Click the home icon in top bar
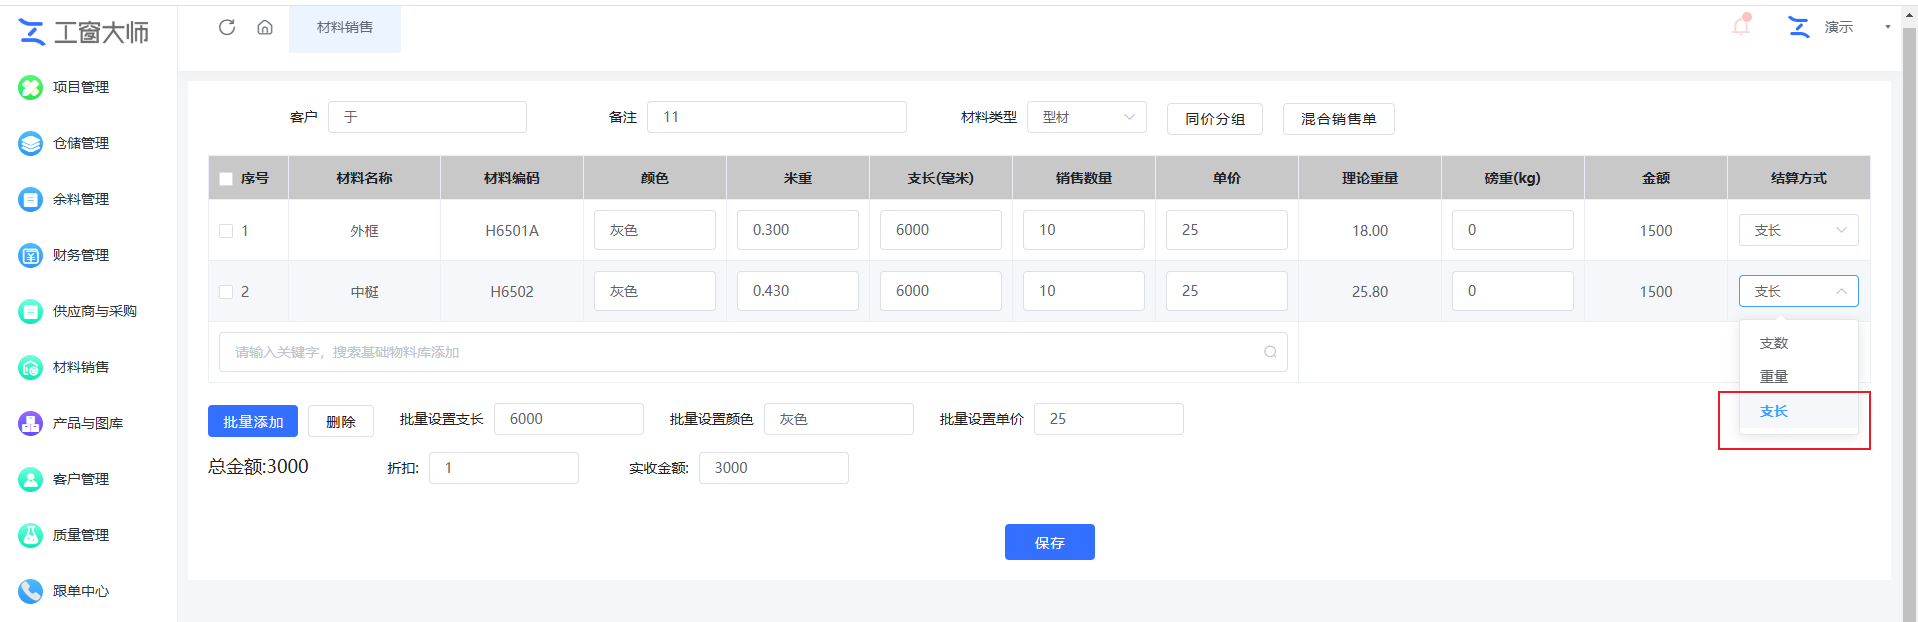Screen dimensions: 1918x622 pyautogui.click(x=265, y=27)
